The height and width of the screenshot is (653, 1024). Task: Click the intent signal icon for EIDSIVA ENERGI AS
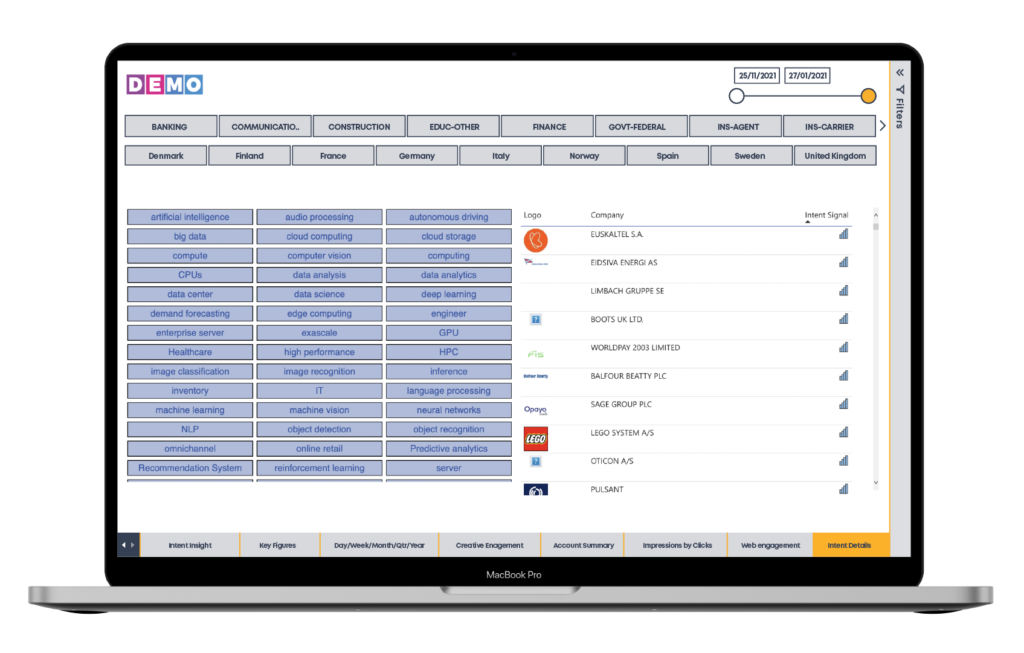(843, 262)
